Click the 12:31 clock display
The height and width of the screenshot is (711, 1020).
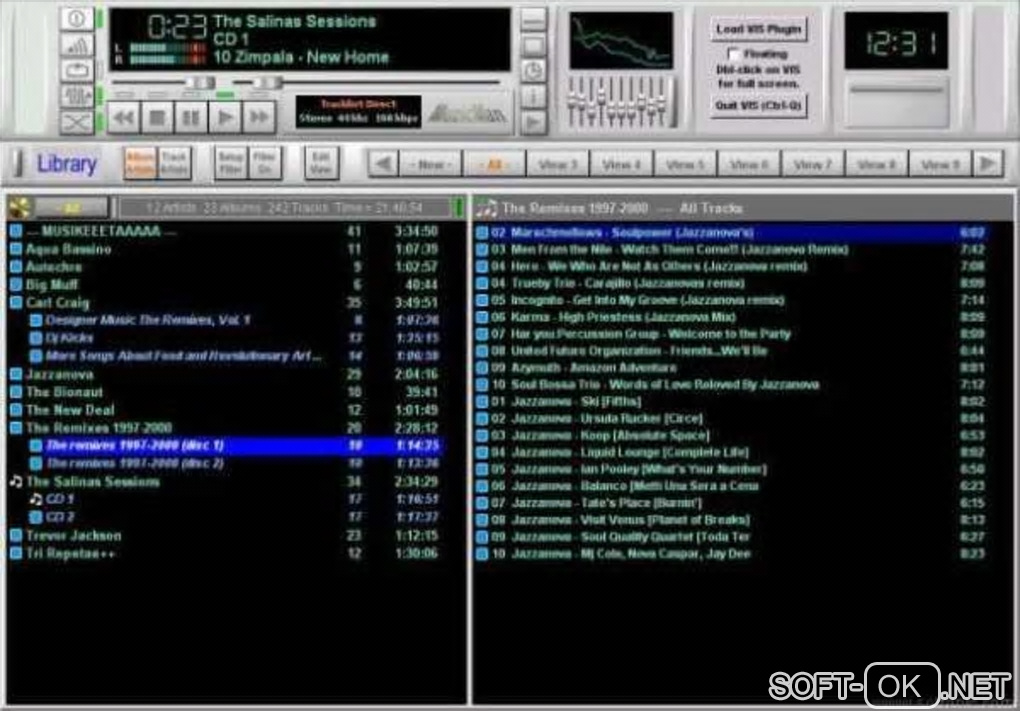(x=896, y=41)
